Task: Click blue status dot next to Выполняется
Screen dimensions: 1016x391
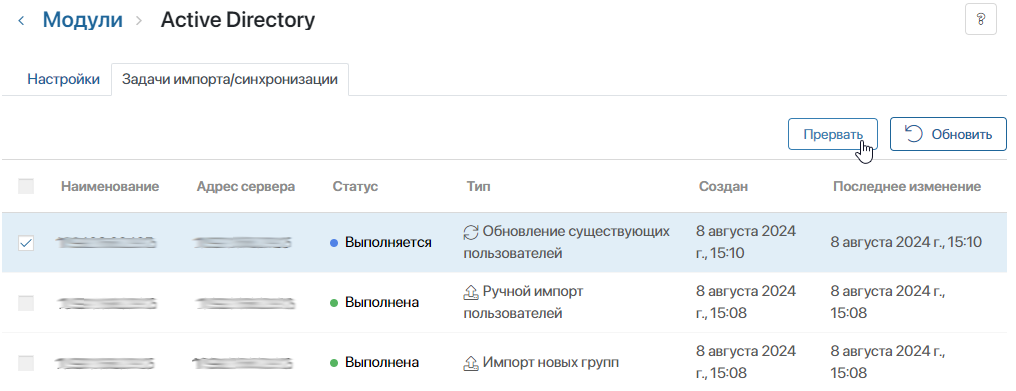Action: [334, 243]
